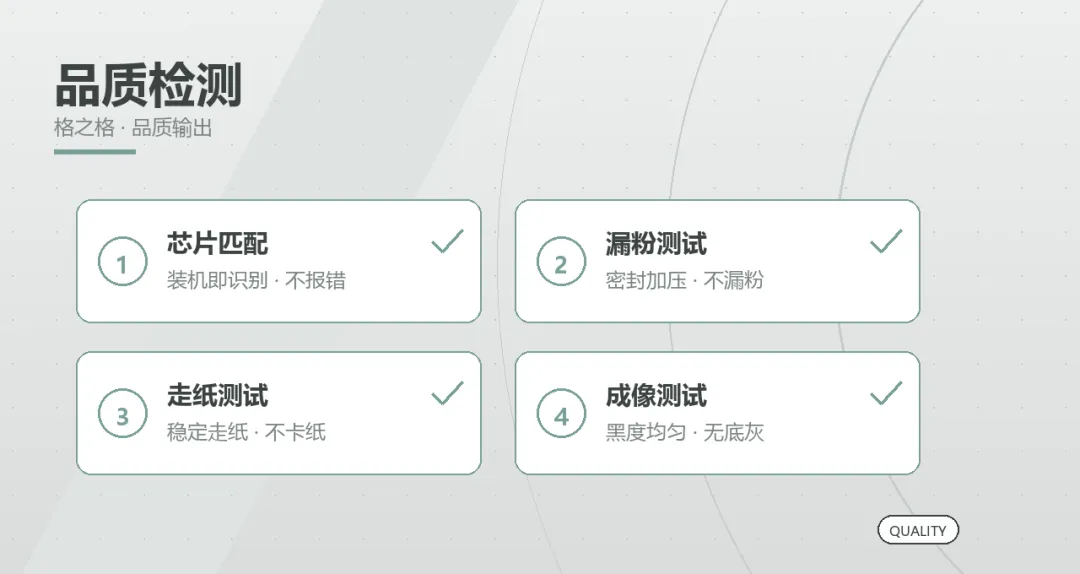This screenshot has width=1080, height=574.
Task: Select the 成像测试 heading
Action: [656, 396]
